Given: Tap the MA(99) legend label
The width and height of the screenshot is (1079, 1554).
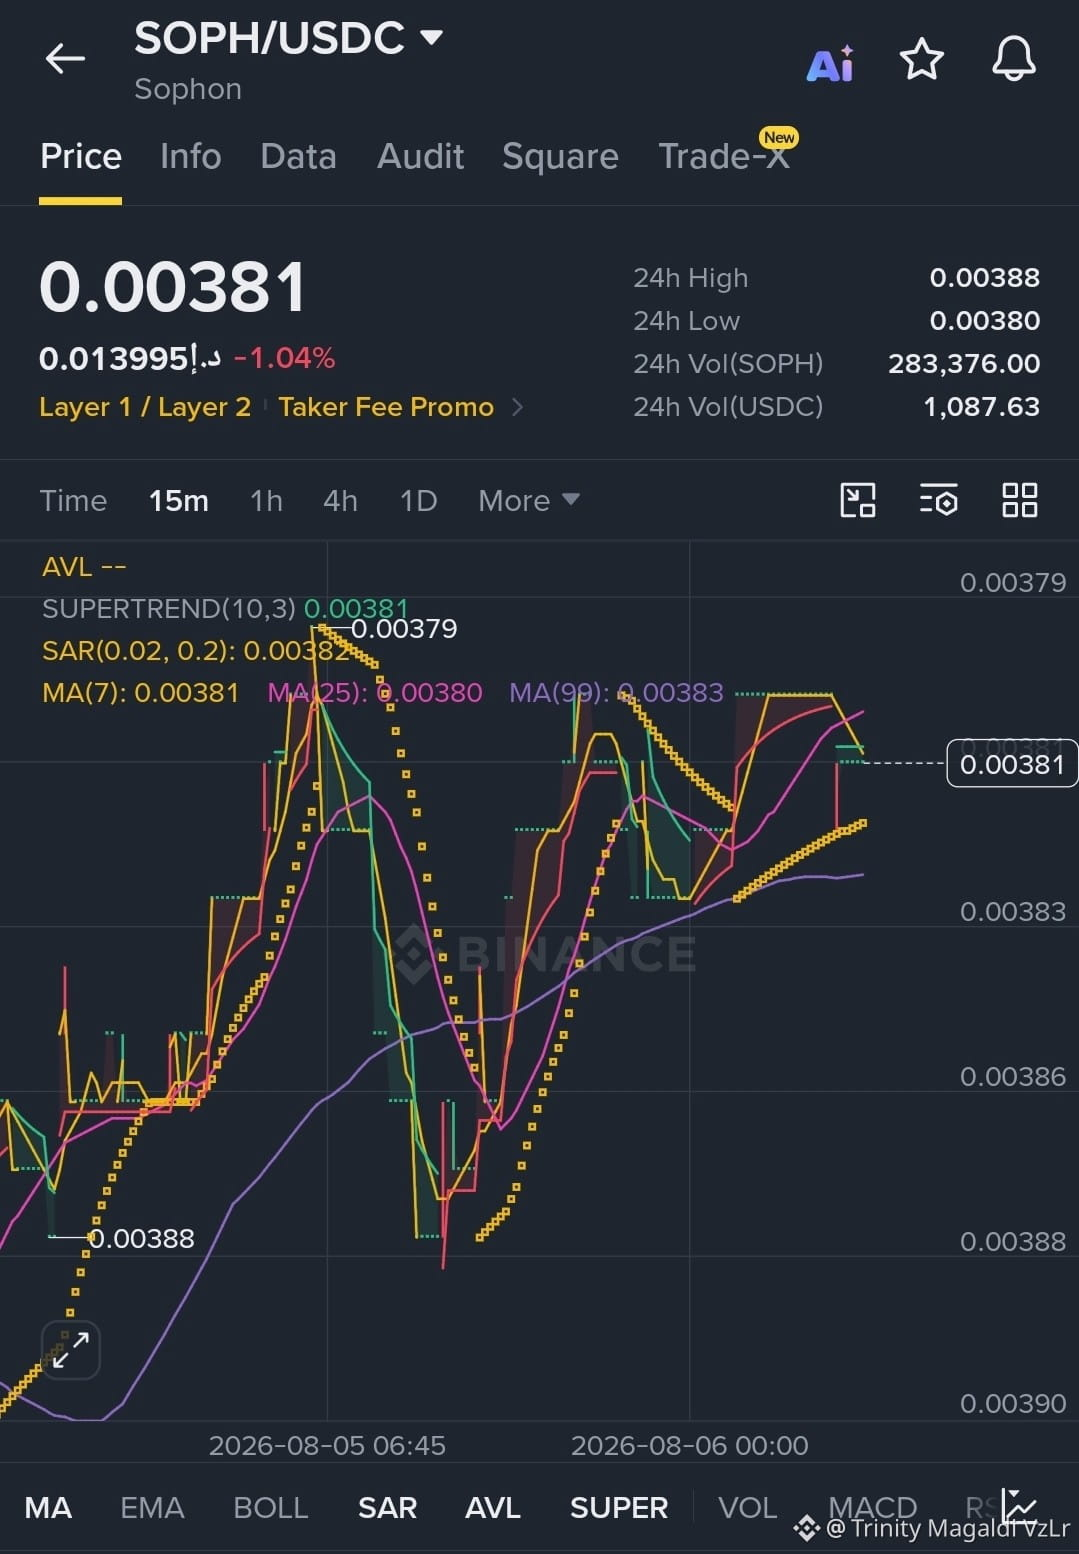Looking at the screenshot, I should [x=616, y=692].
